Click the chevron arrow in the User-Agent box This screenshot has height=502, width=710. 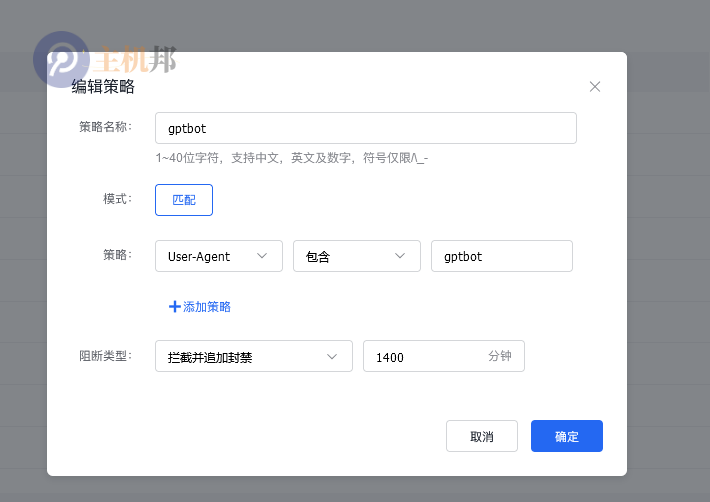[x=262, y=256]
